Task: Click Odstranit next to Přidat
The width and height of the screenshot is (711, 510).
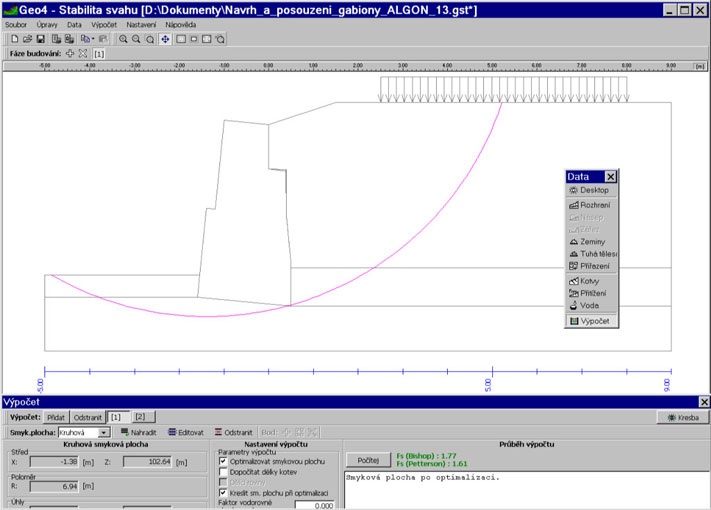Action: (x=88, y=418)
